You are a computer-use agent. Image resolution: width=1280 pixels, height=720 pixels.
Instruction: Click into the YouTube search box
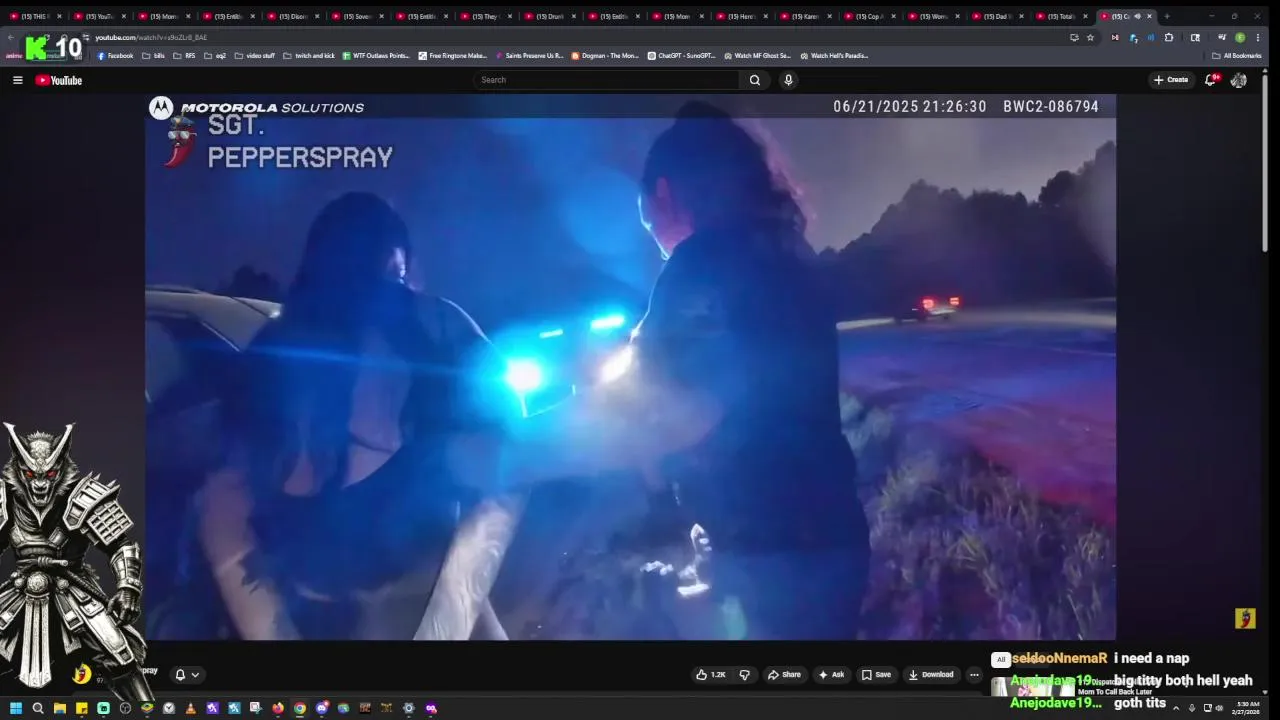607,80
